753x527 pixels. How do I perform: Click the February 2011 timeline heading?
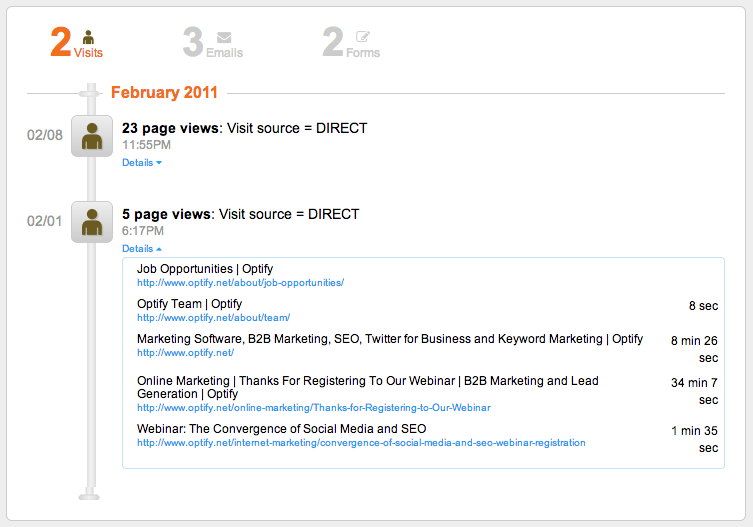pos(165,93)
